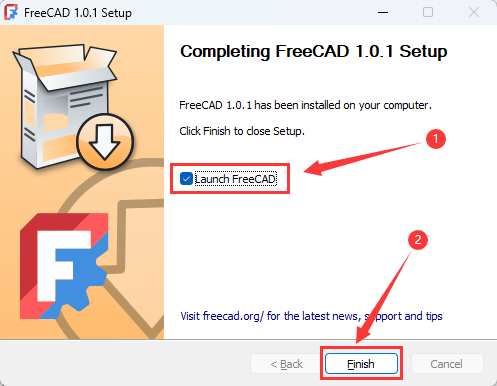This screenshot has height=386, width=497.
Task: Click the "FreeCAD 1.0.1 Setup" title bar text
Action: coord(78,13)
